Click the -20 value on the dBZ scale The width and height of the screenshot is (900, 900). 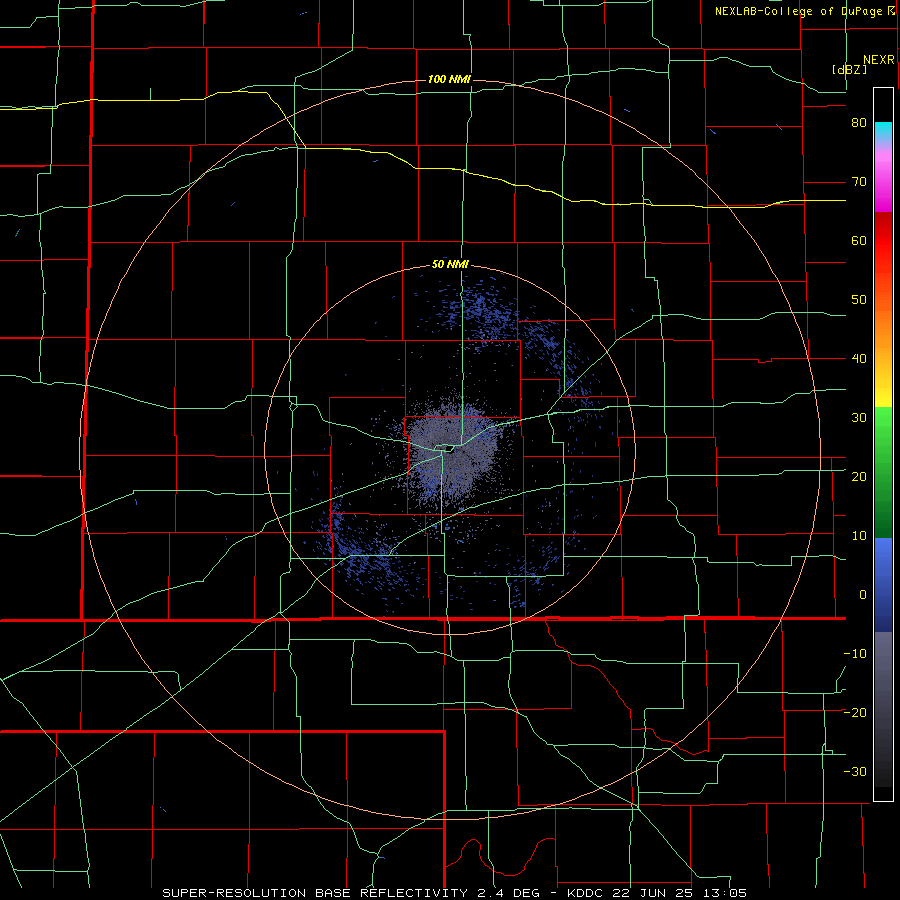(855, 712)
